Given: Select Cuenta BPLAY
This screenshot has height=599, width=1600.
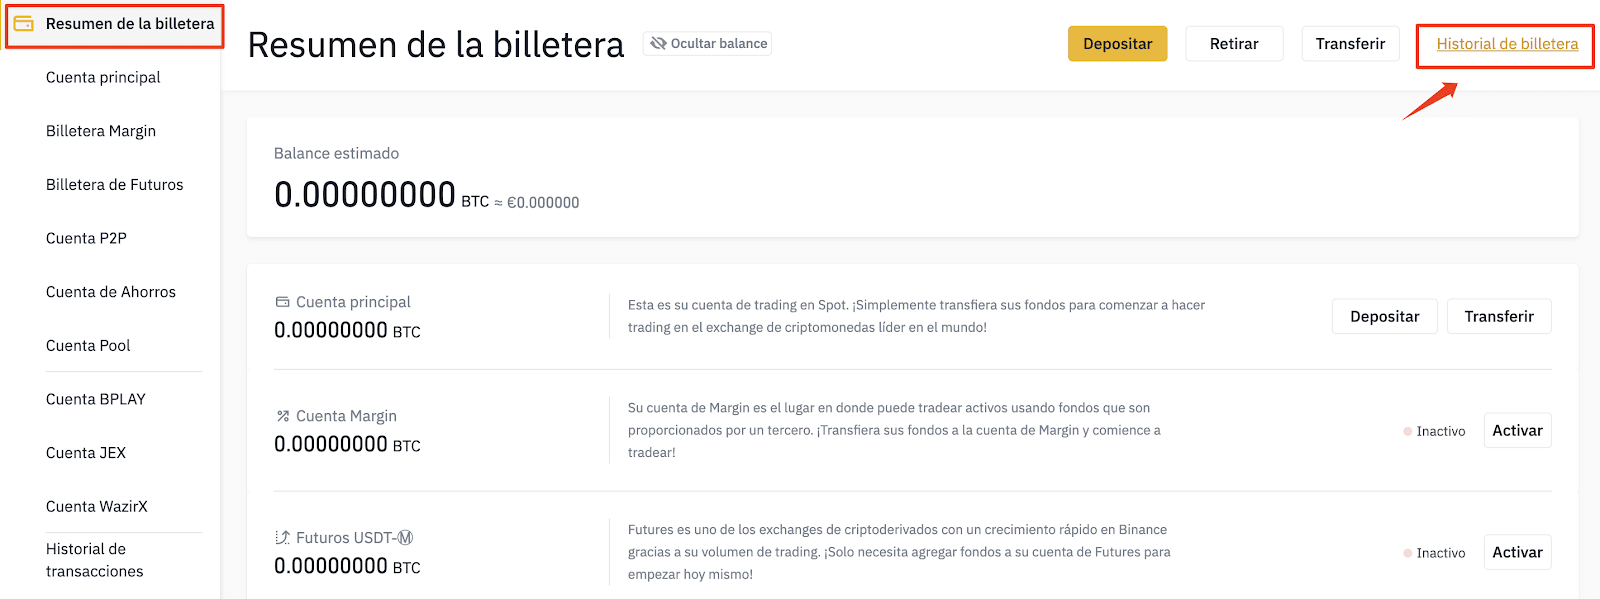Looking at the screenshot, I should pyautogui.click(x=96, y=399).
